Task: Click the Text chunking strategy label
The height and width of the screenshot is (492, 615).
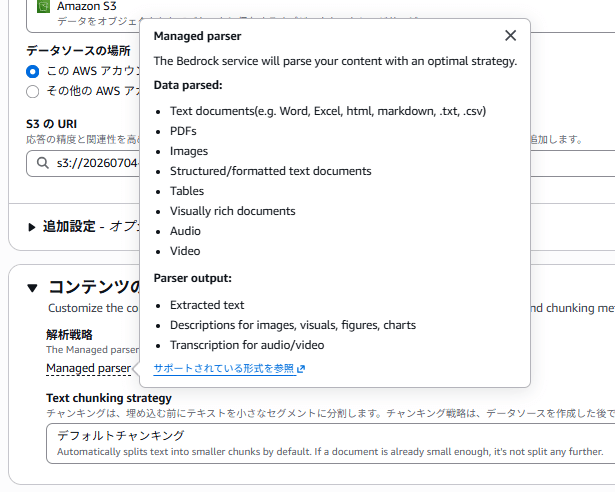Action: pyautogui.click(x=109, y=398)
